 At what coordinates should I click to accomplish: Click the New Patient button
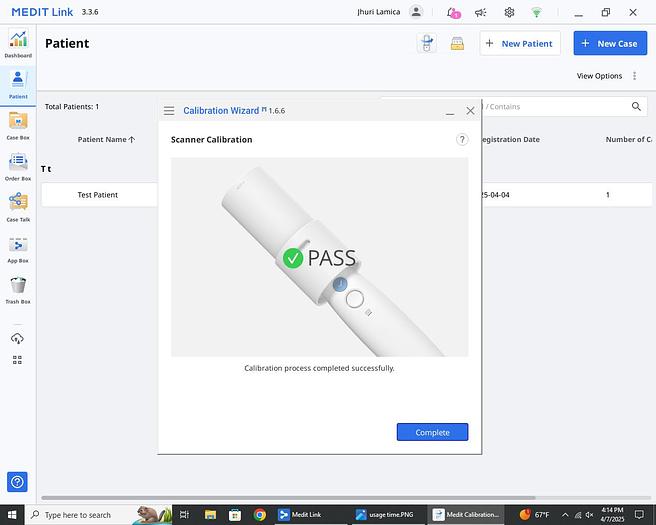[520, 44]
